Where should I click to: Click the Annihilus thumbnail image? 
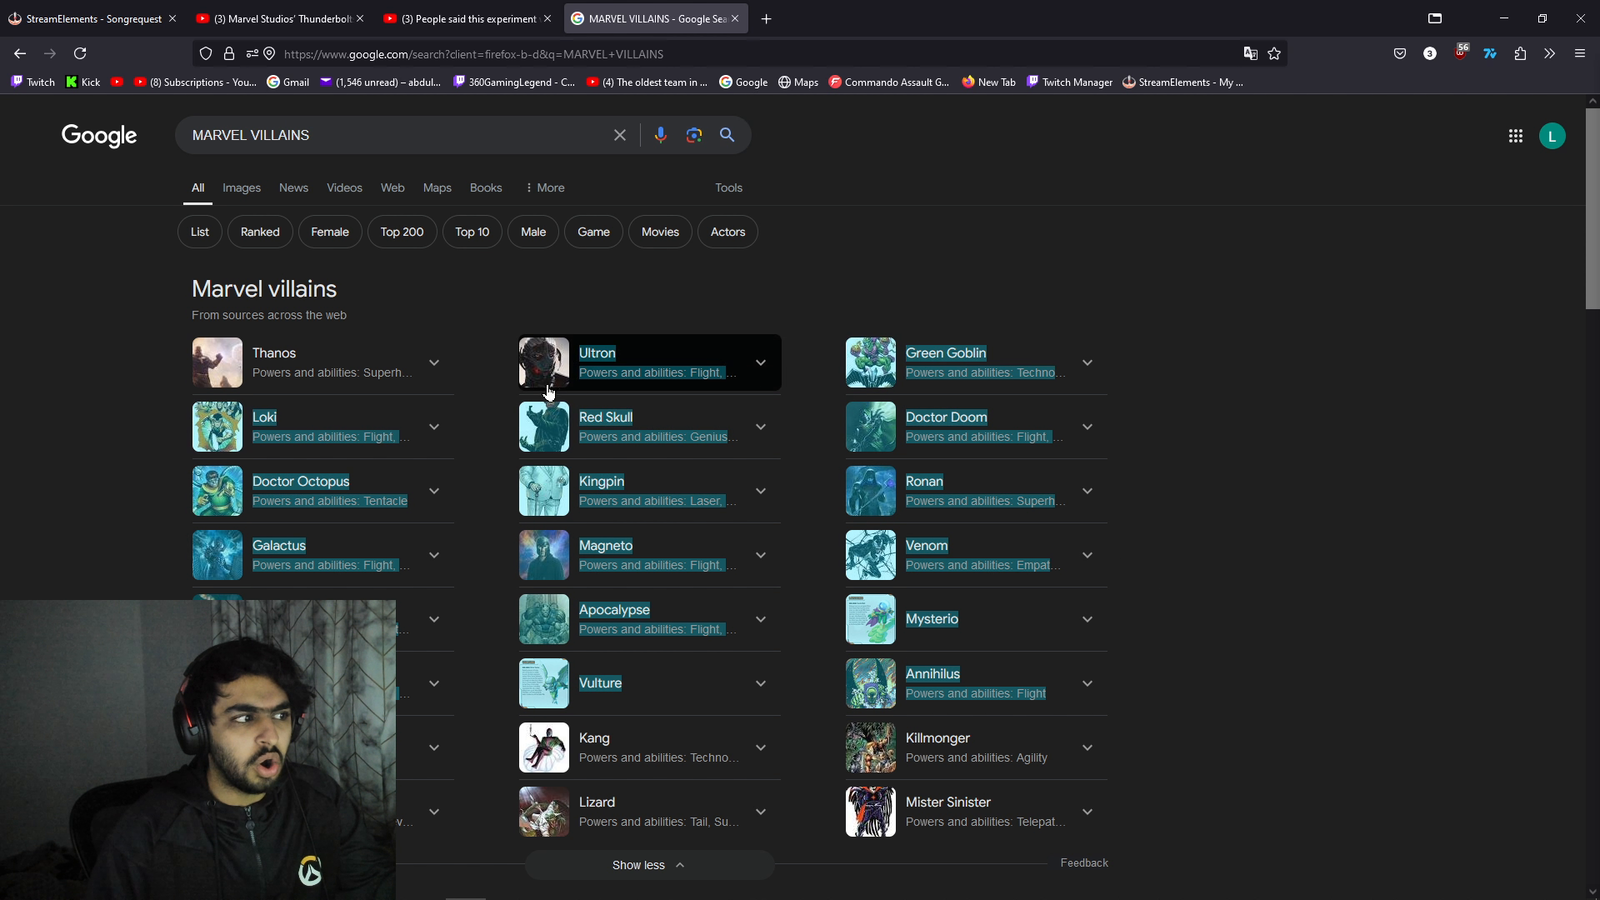point(871,683)
